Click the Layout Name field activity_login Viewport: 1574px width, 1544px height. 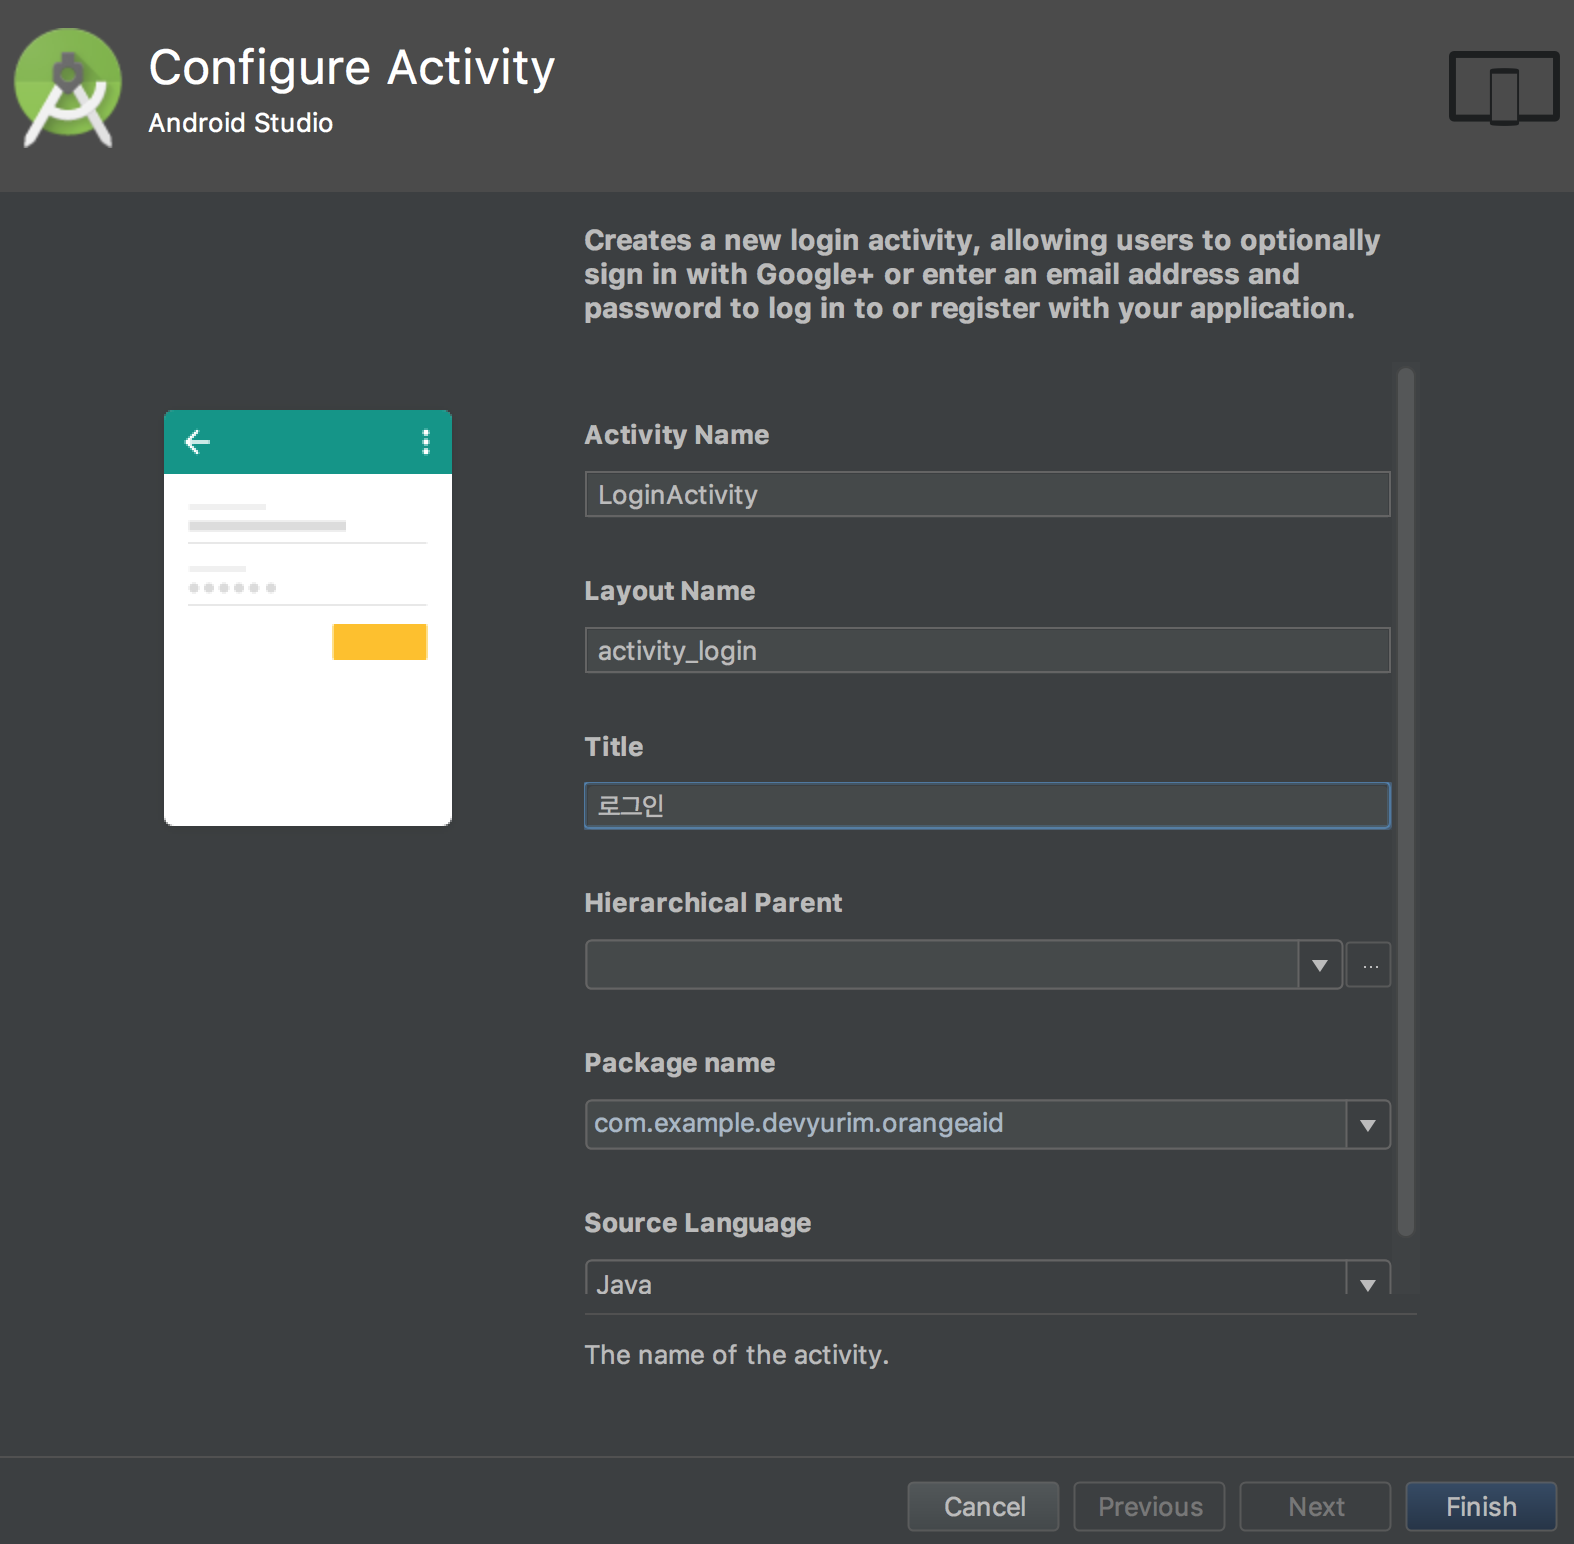point(987,650)
